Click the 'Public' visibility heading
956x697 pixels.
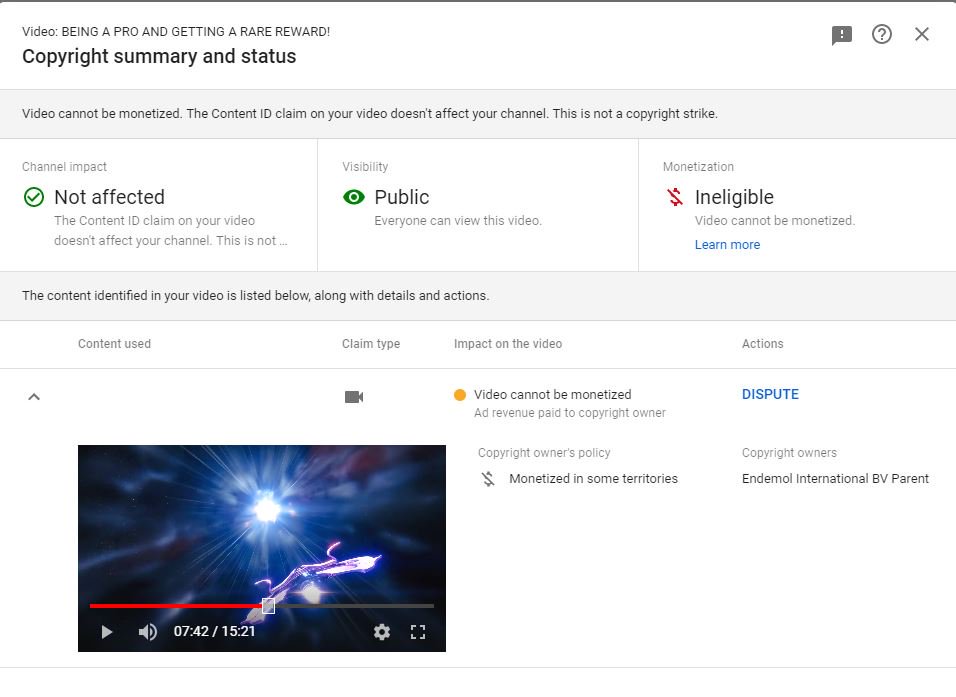402,197
